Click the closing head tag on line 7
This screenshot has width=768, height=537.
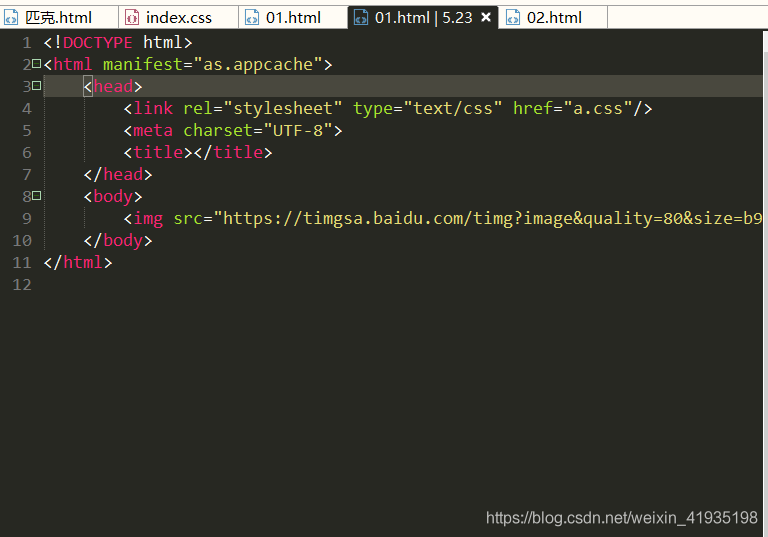(118, 174)
